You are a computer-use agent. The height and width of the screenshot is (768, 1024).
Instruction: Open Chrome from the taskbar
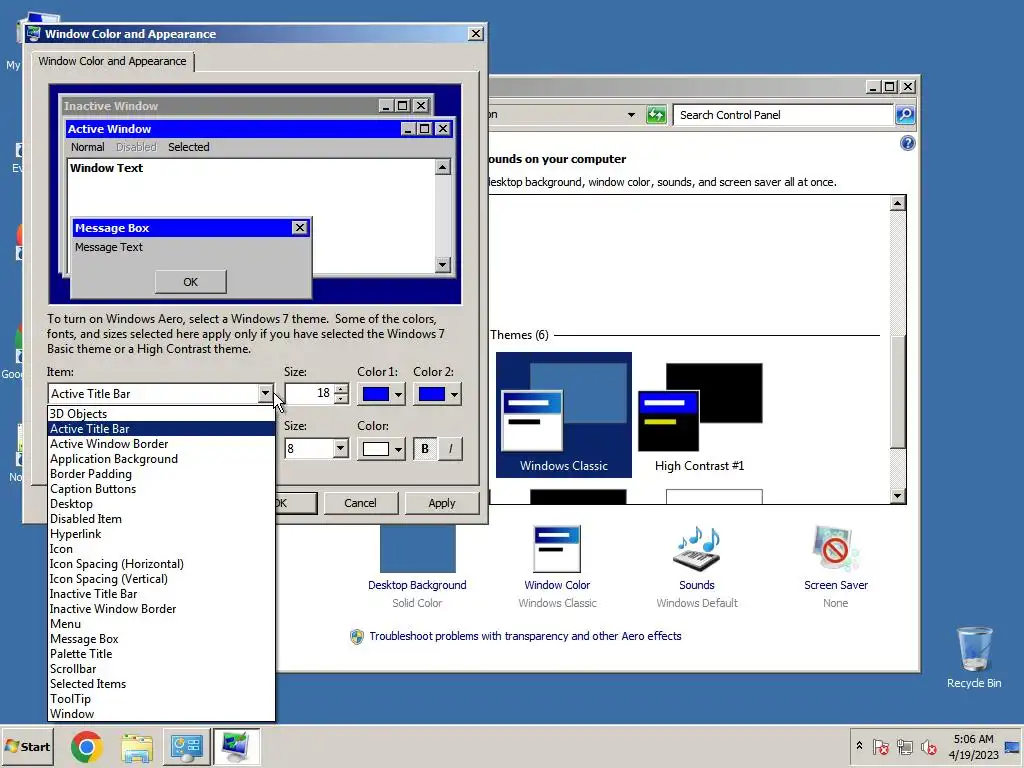point(87,747)
